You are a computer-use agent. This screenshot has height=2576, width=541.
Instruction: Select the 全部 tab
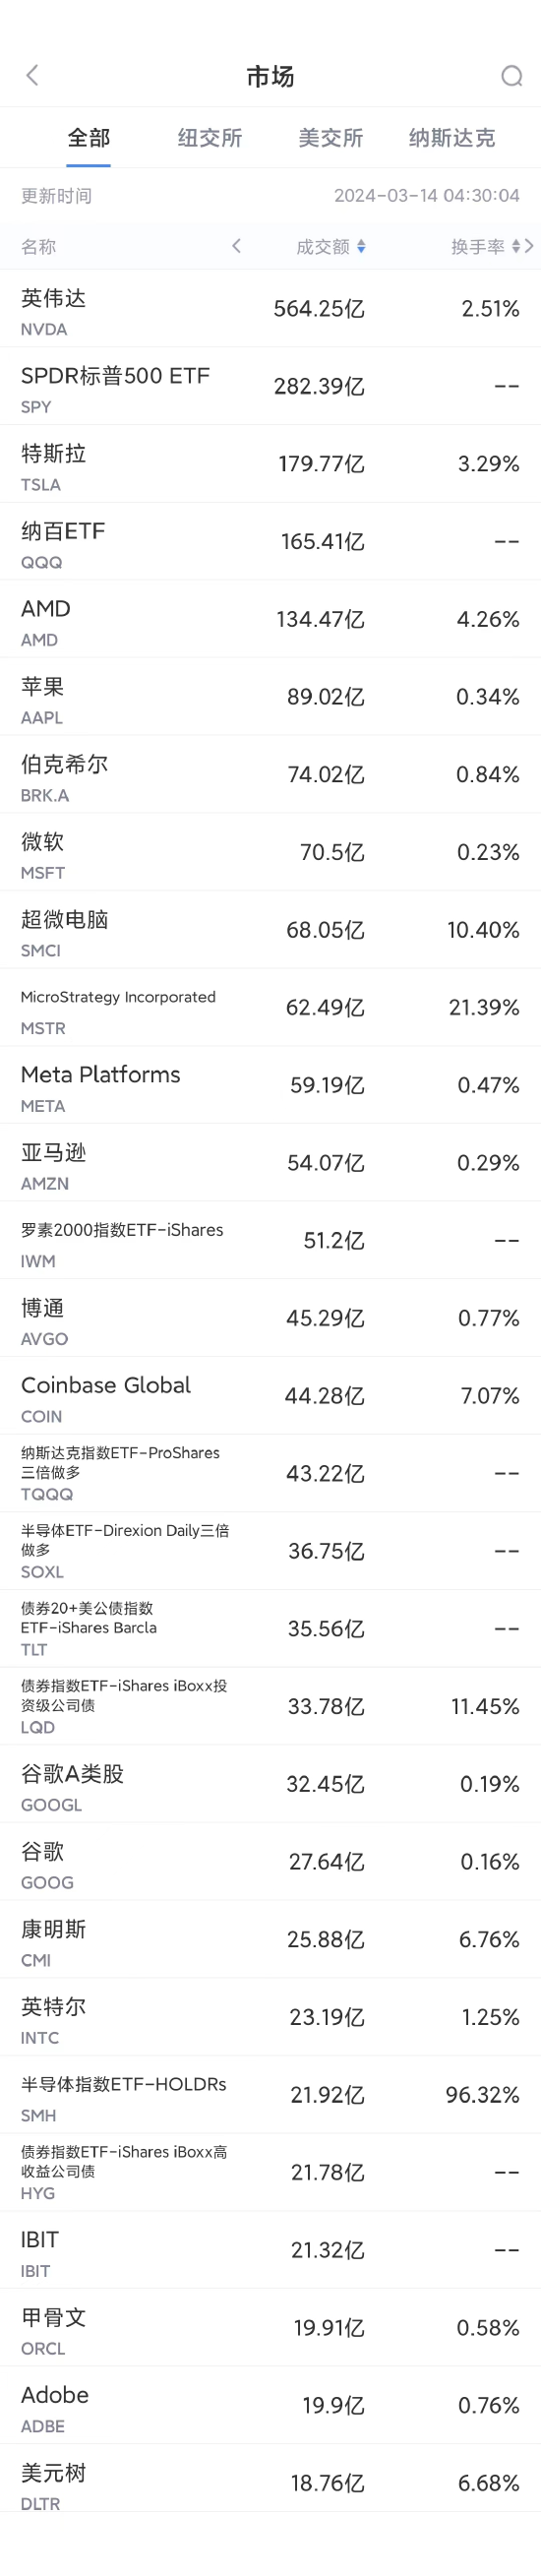click(x=89, y=138)
